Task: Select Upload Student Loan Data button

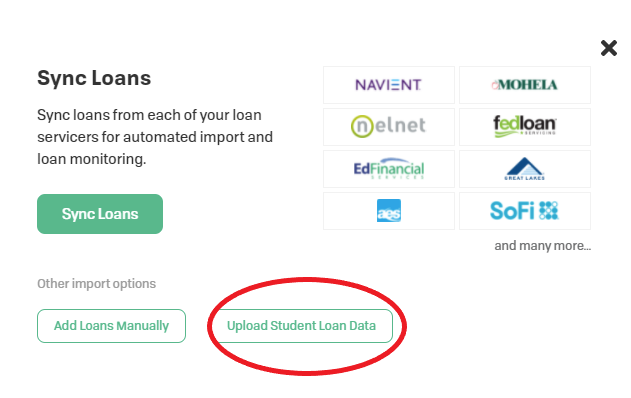Action: tap(301, 326)
